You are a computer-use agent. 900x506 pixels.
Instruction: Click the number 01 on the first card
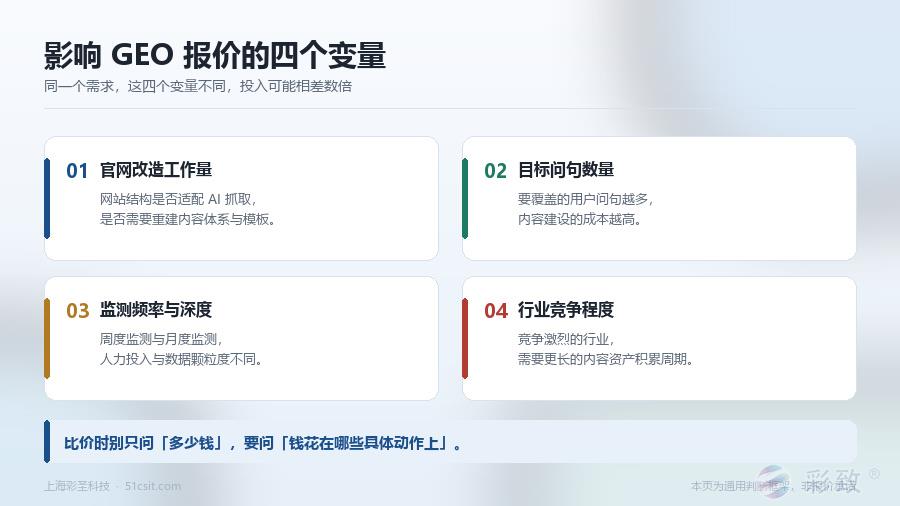point(77,170)
